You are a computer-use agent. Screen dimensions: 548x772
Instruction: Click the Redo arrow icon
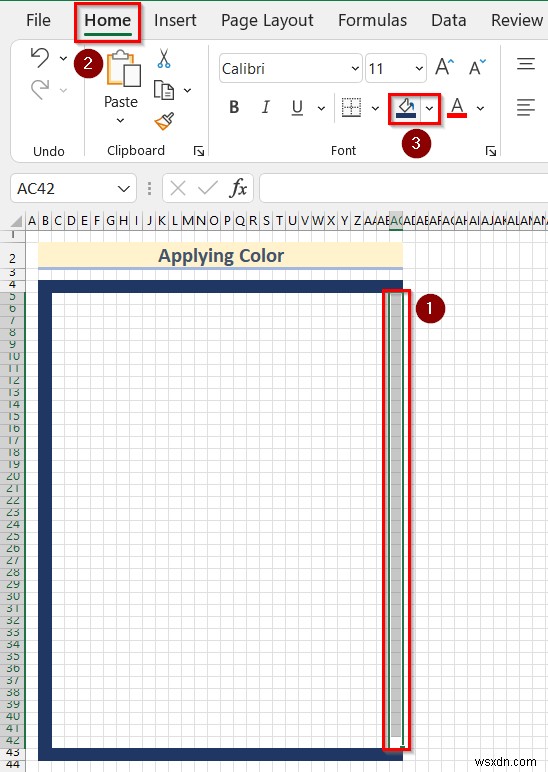pos(40,90)
